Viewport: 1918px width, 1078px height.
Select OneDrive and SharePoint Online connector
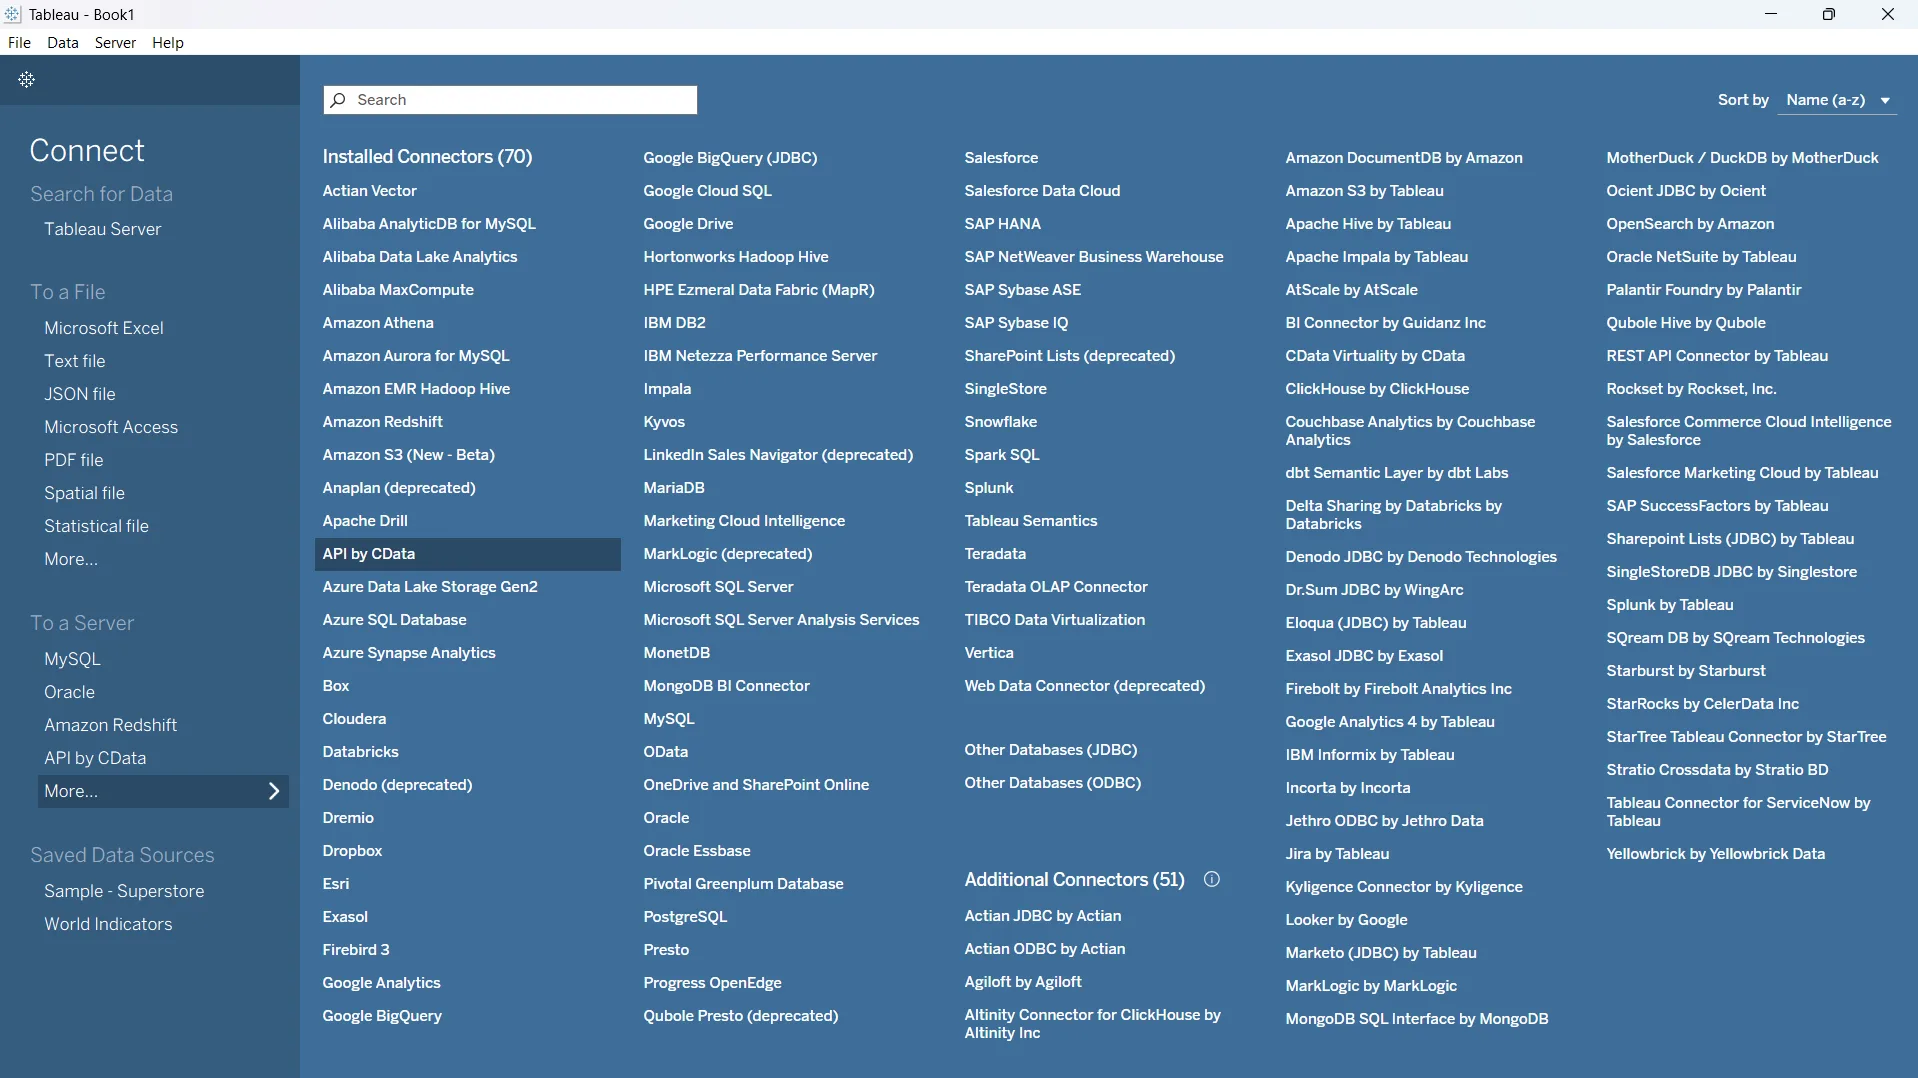(756, 785)
